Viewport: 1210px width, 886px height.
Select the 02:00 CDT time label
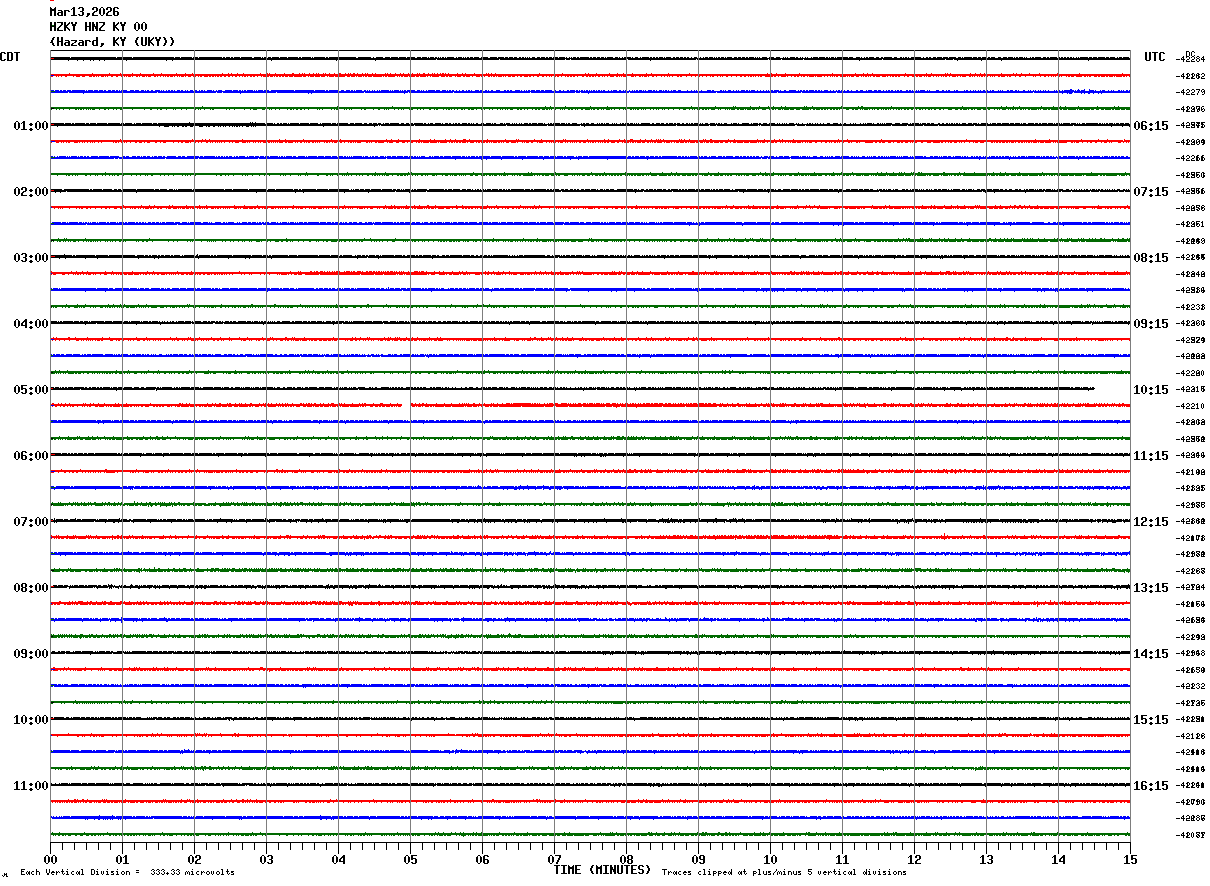pos(31,192)
